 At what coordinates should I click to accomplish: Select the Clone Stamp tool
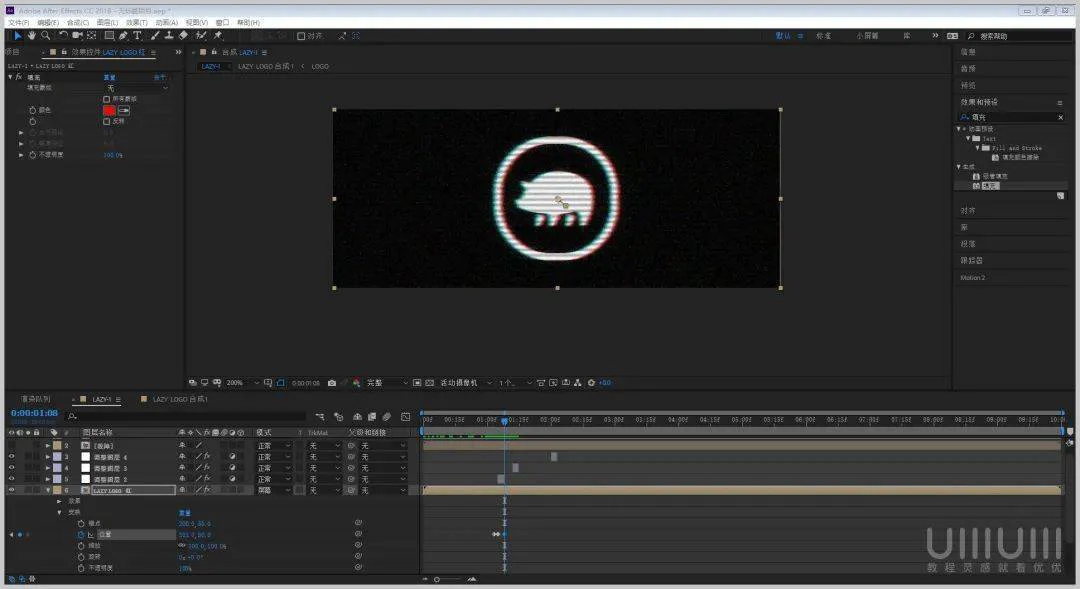169,36
